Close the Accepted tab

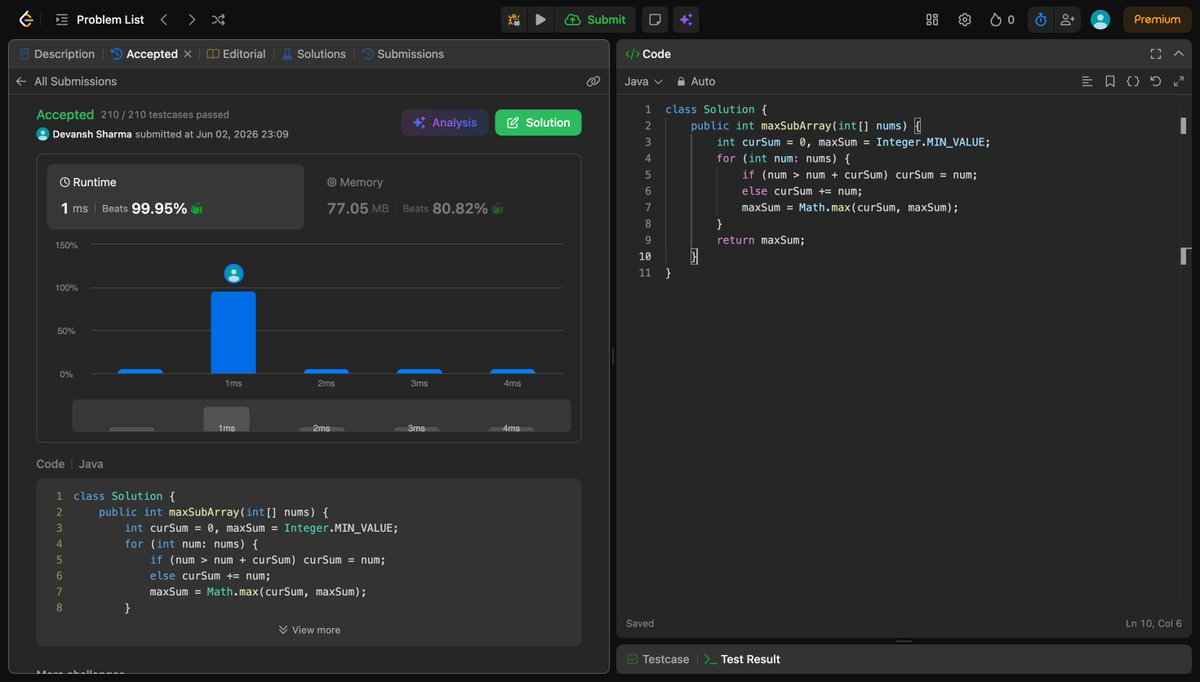[187, 54]
